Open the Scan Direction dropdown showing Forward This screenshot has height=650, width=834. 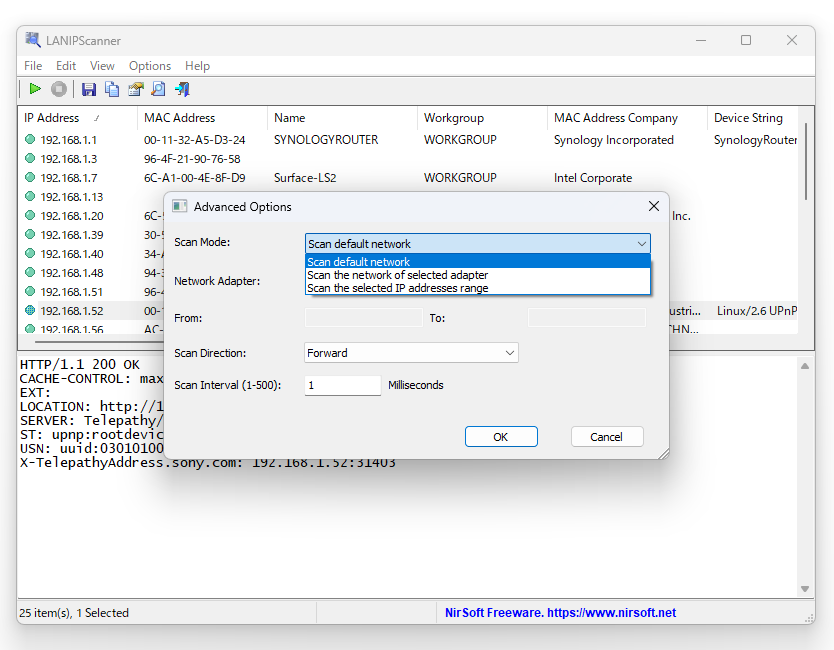[x=411, y=353]
